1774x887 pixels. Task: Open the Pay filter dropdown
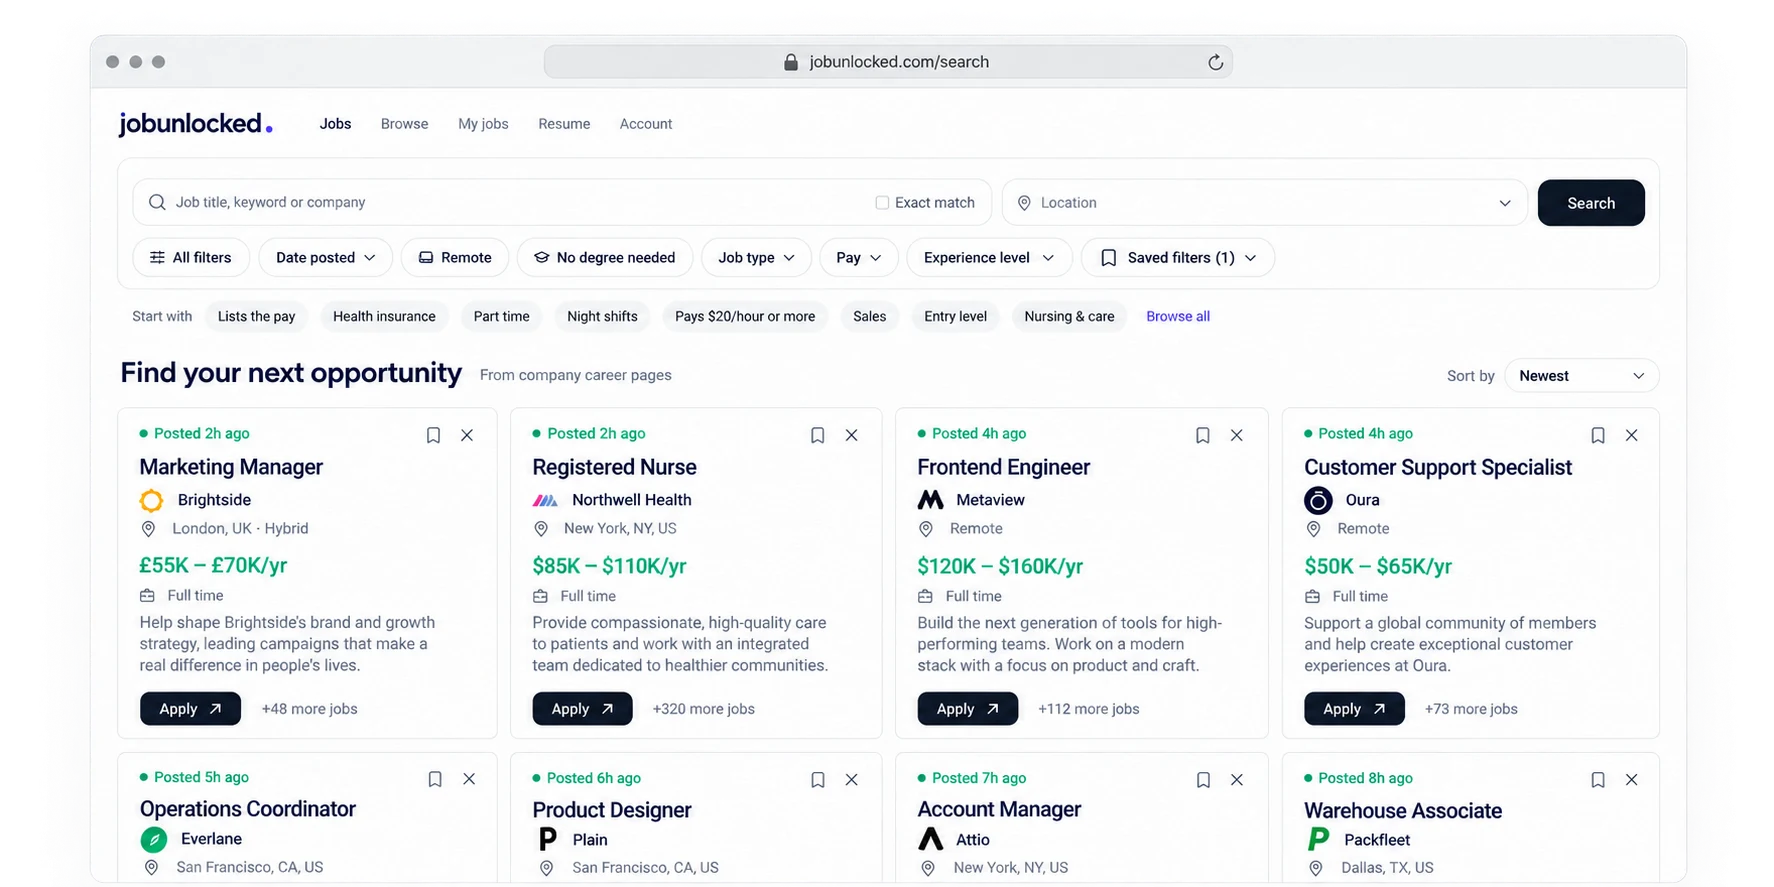[x=859, y=257]
